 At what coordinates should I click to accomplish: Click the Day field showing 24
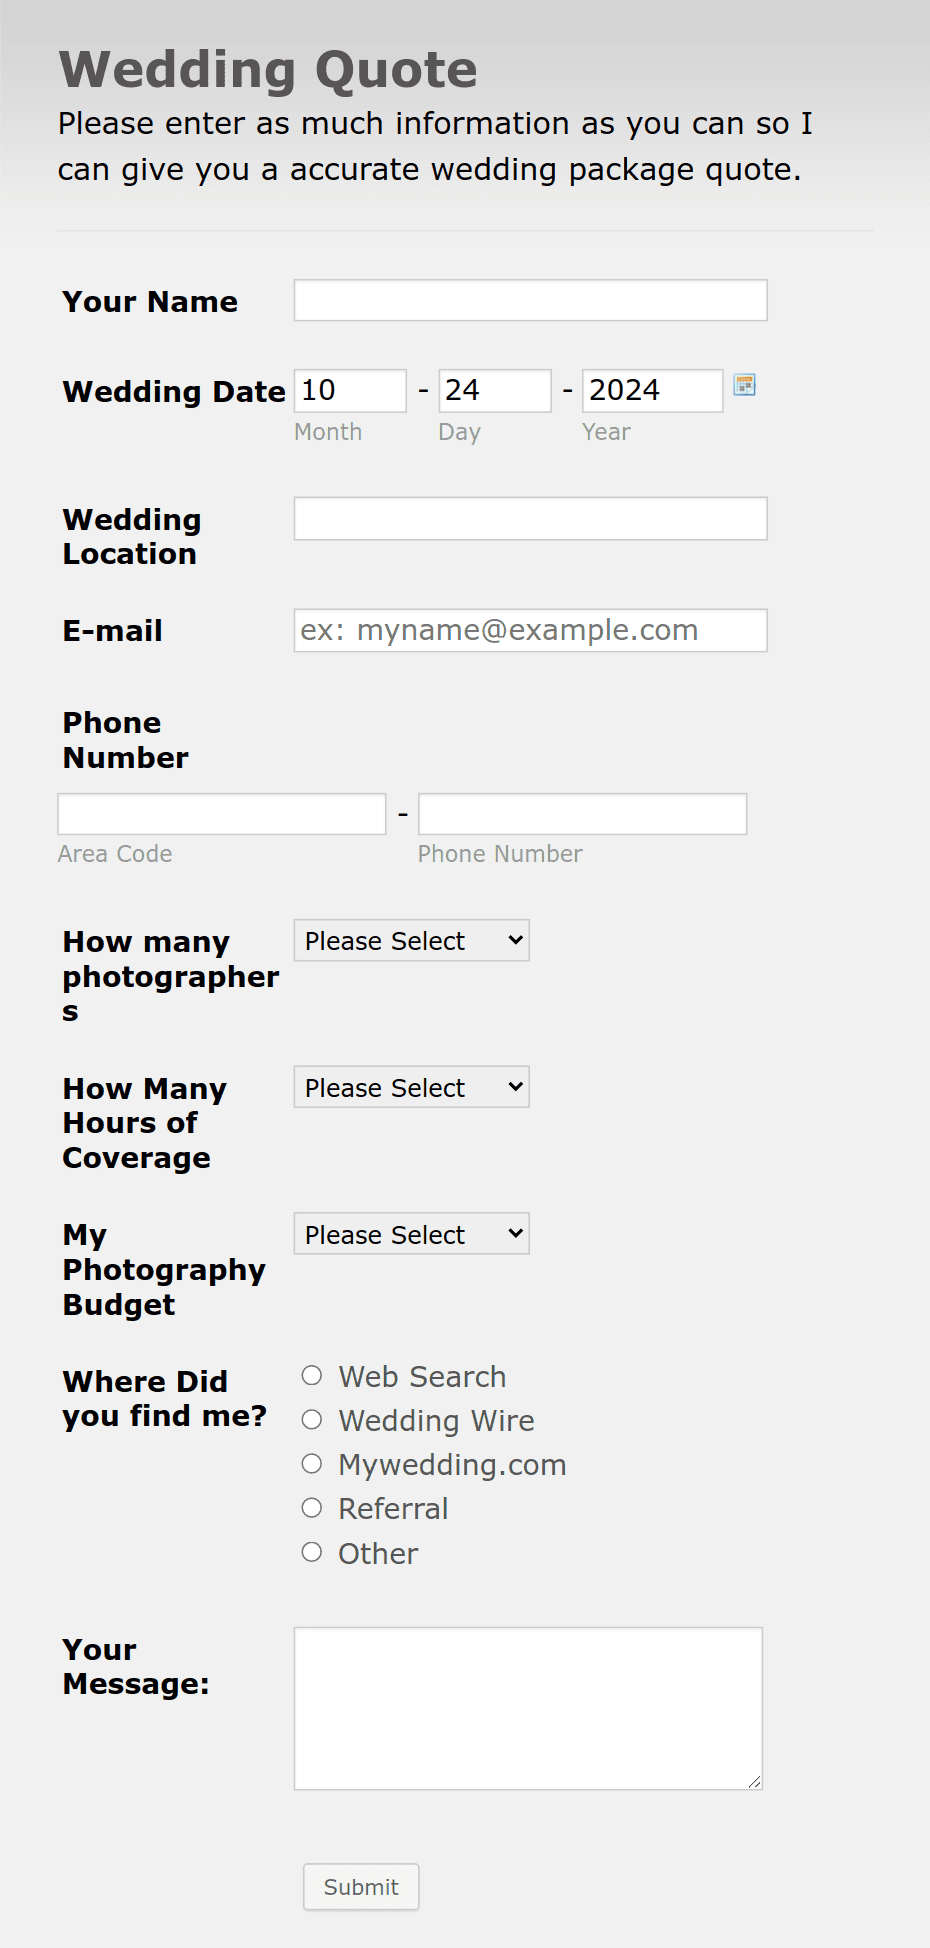click(495, 391)
